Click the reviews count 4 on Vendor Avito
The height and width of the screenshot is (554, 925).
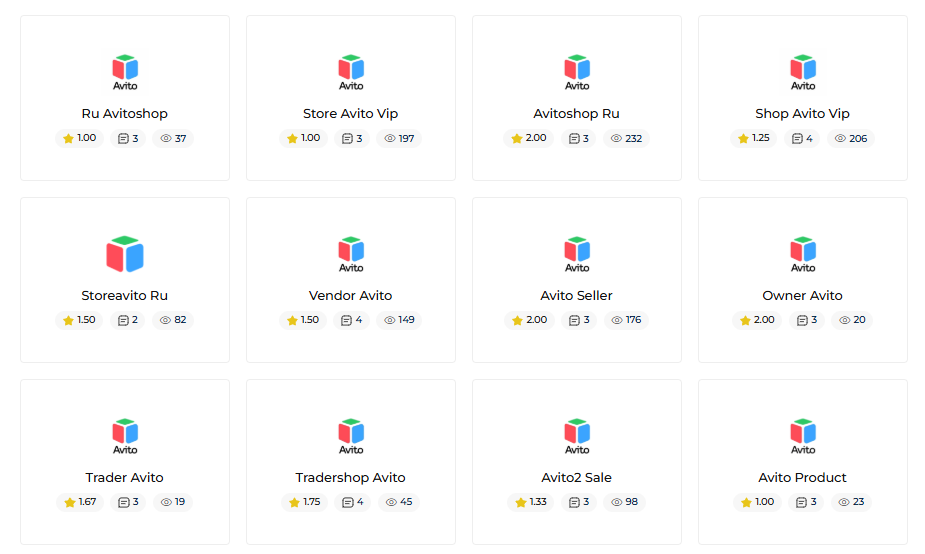click(352, 320)
